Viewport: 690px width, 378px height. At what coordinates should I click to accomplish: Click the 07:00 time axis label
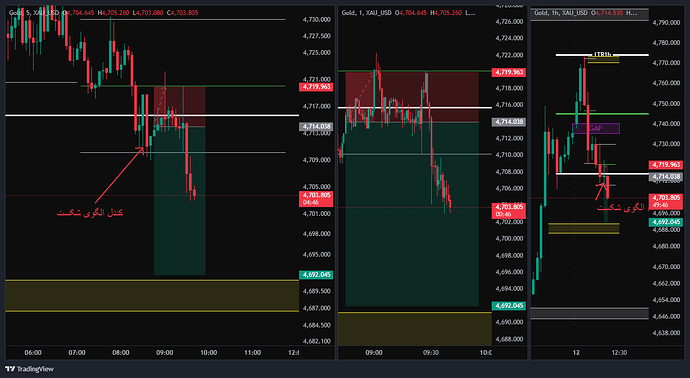[77, 353]
